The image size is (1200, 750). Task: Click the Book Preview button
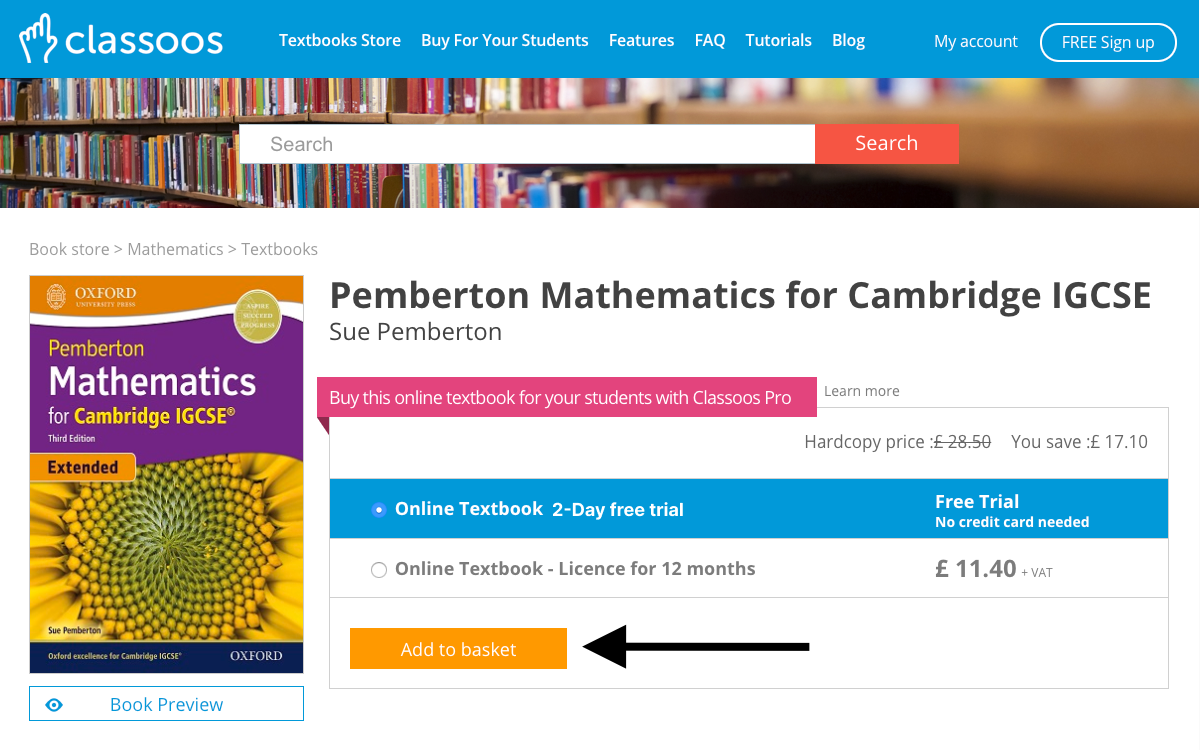click(x=166, y=705)
